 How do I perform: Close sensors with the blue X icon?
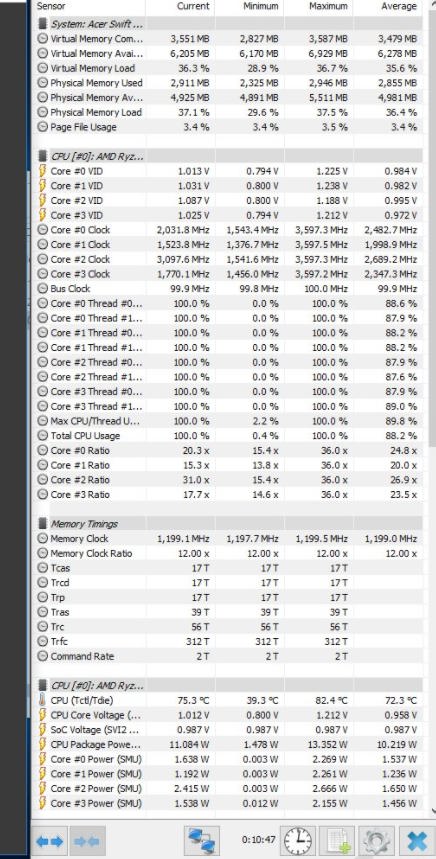click(x=416, y=841)
